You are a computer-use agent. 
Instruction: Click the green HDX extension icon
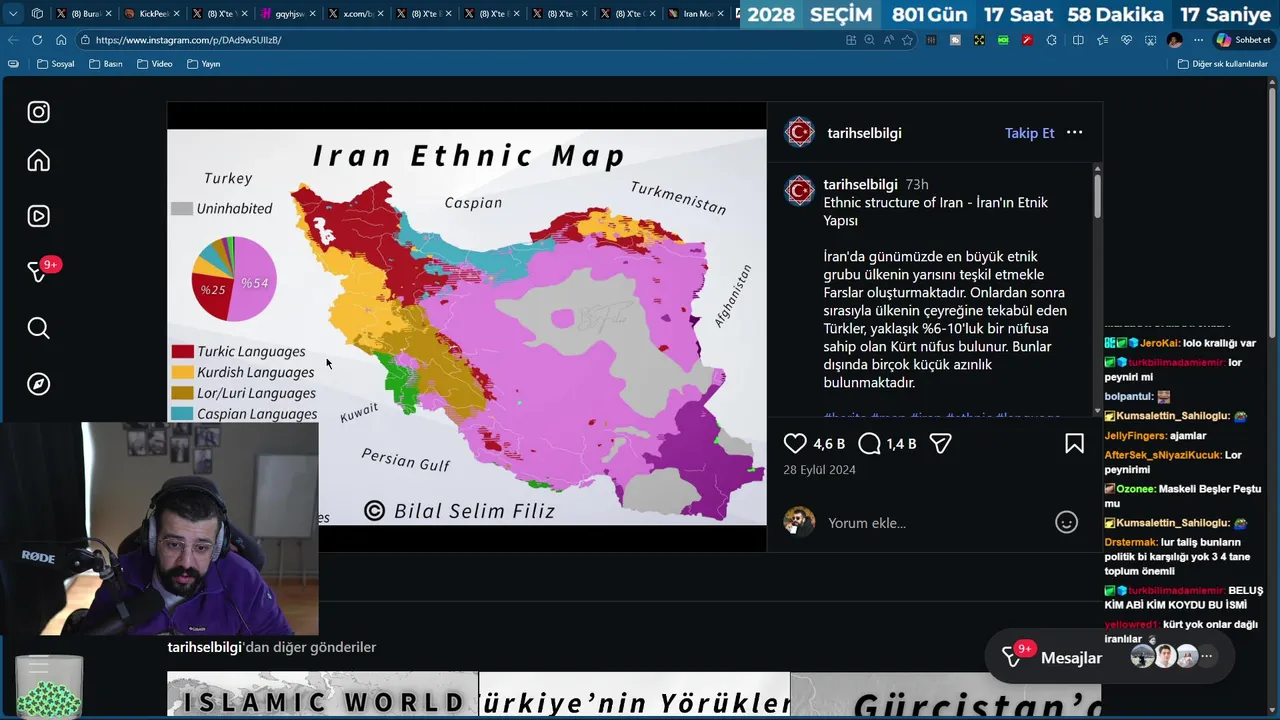coord(1003,40)
